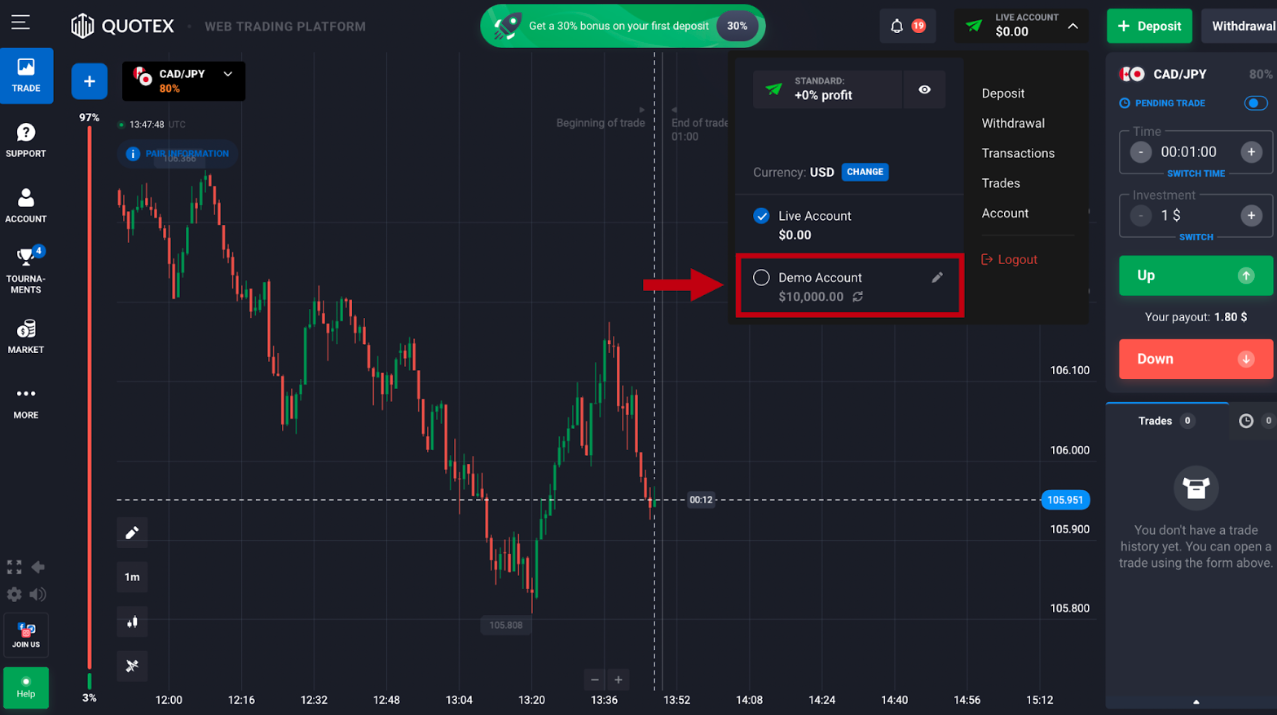
Task: Decrease trade time with minus
Action: pyautogui.click(x=1141, y=152)
